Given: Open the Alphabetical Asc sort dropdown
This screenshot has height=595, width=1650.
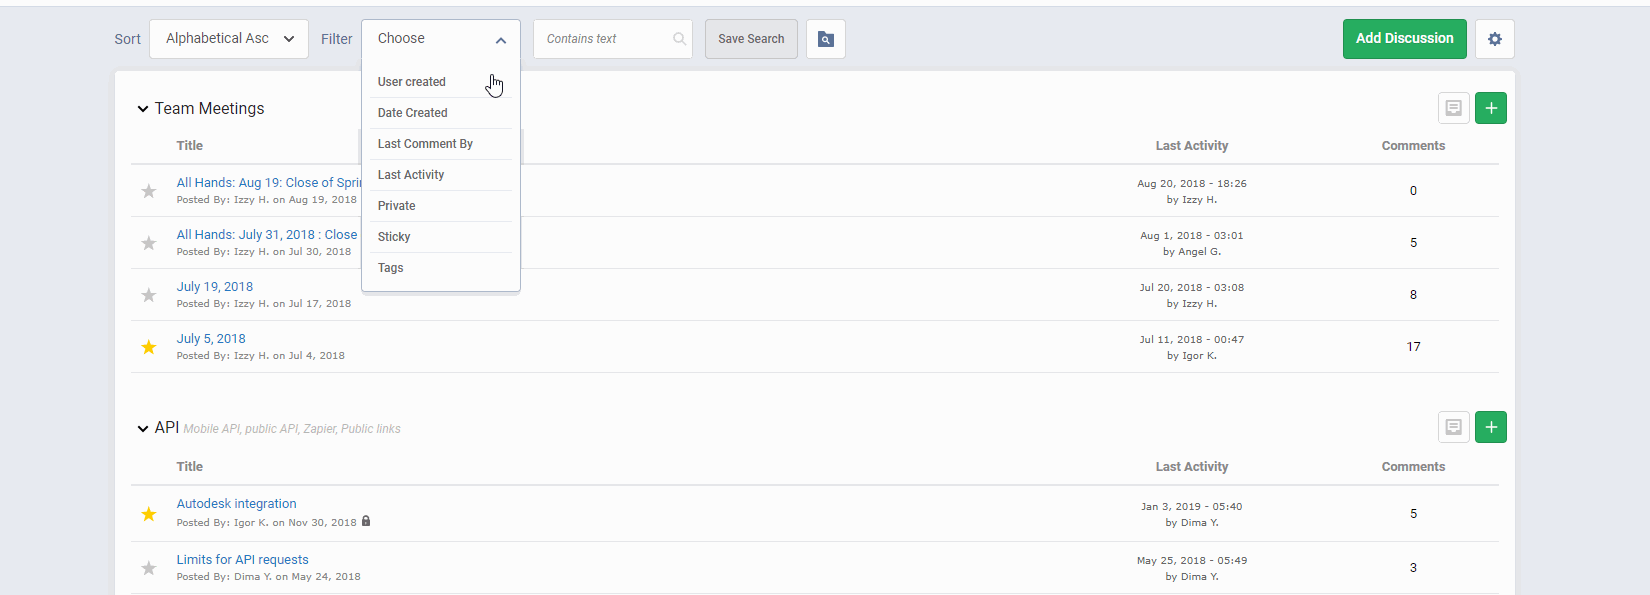Looking at the screenshot, I should tap(229, 39).
